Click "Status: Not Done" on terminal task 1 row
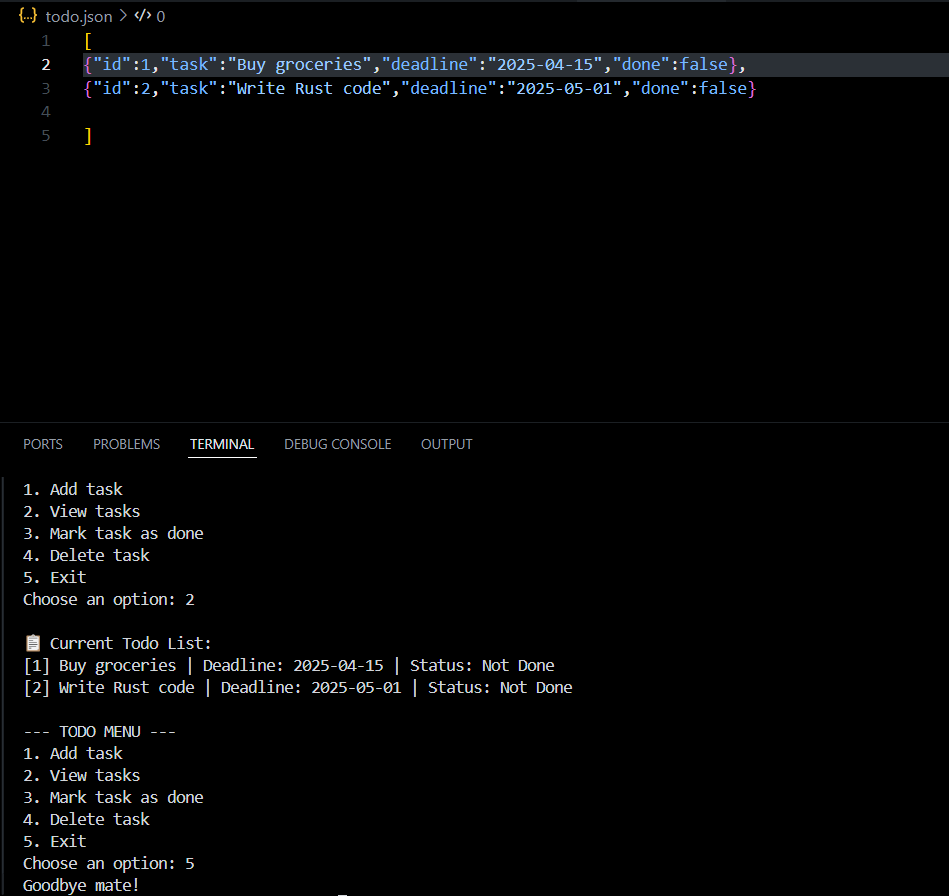Viewport: 949px width, 896px height. coord(482,665)
